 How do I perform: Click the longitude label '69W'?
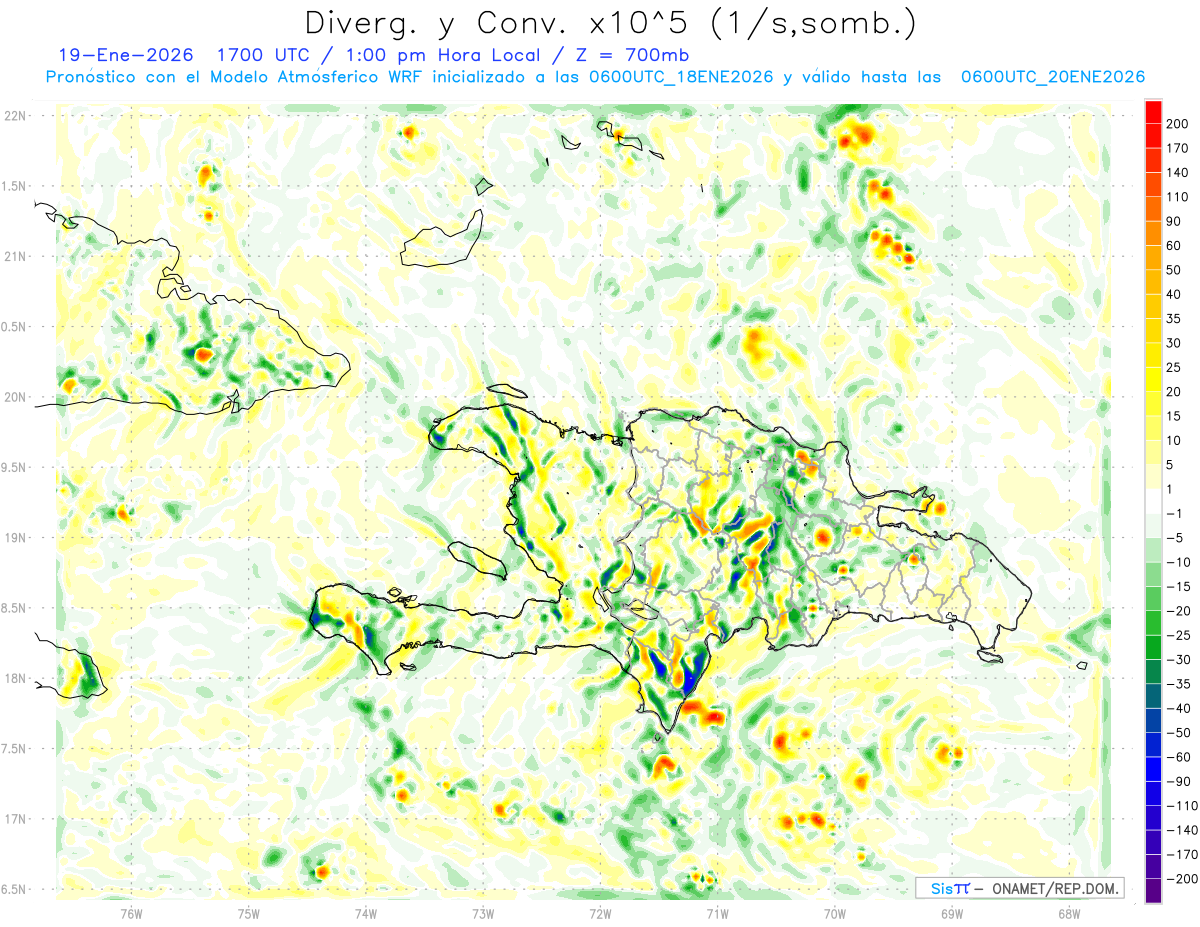952,913
